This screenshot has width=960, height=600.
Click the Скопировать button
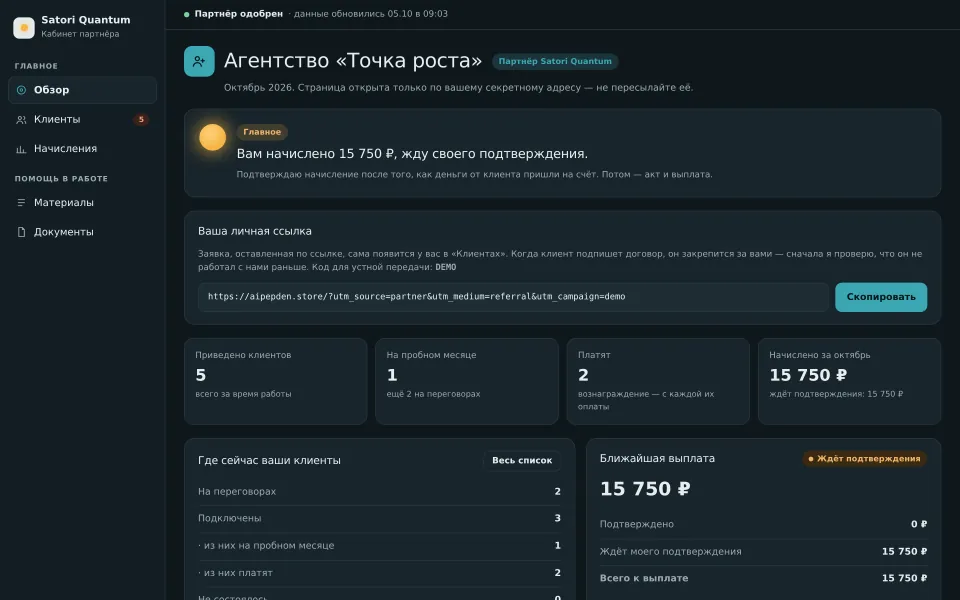pyautogui.click(x=881, y=297)
